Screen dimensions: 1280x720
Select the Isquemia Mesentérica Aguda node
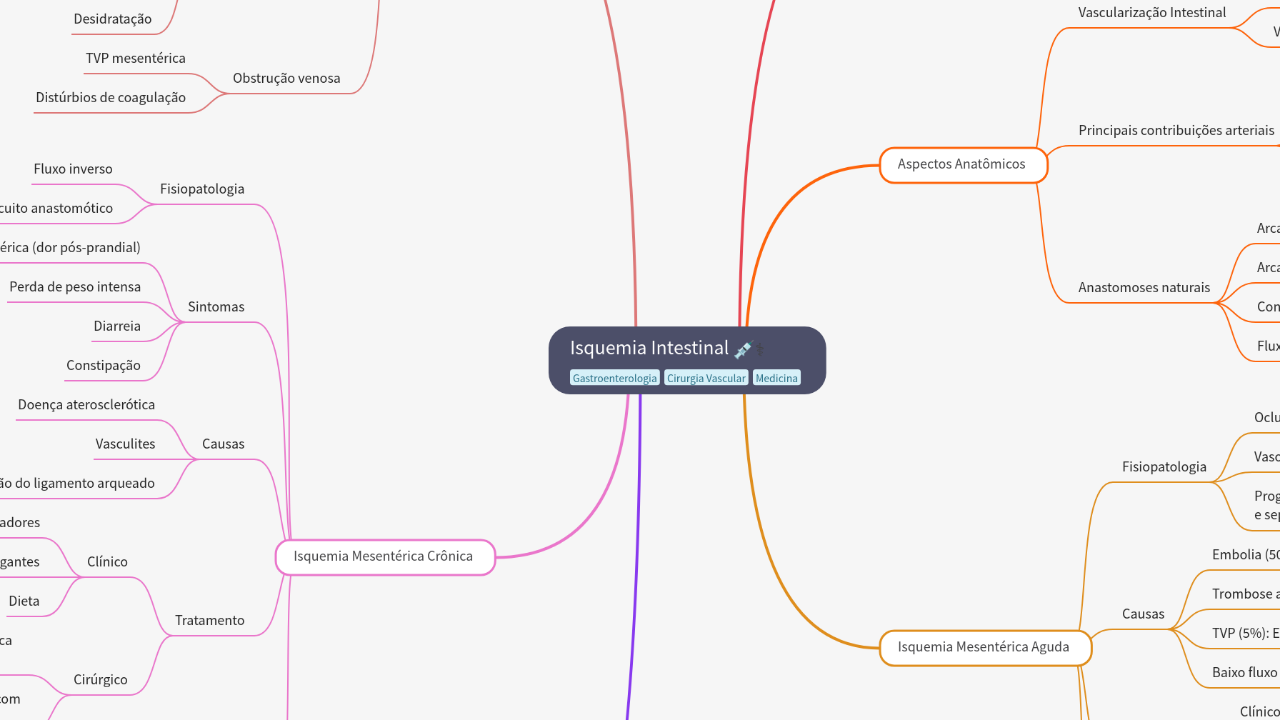[x=985, y=648]
